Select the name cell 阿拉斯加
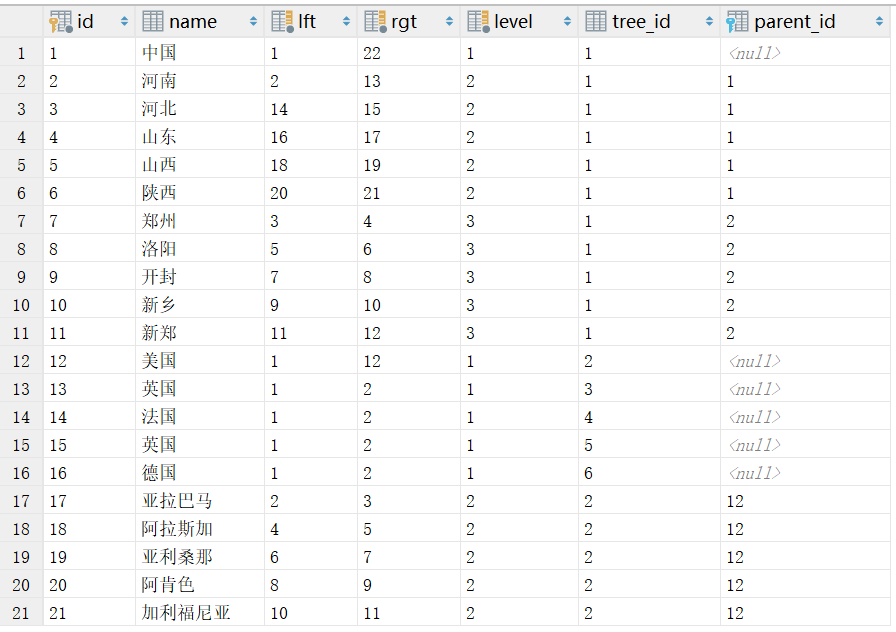This screenshot has height=632, width=896. pyautogui.click(x=199, y=529)
